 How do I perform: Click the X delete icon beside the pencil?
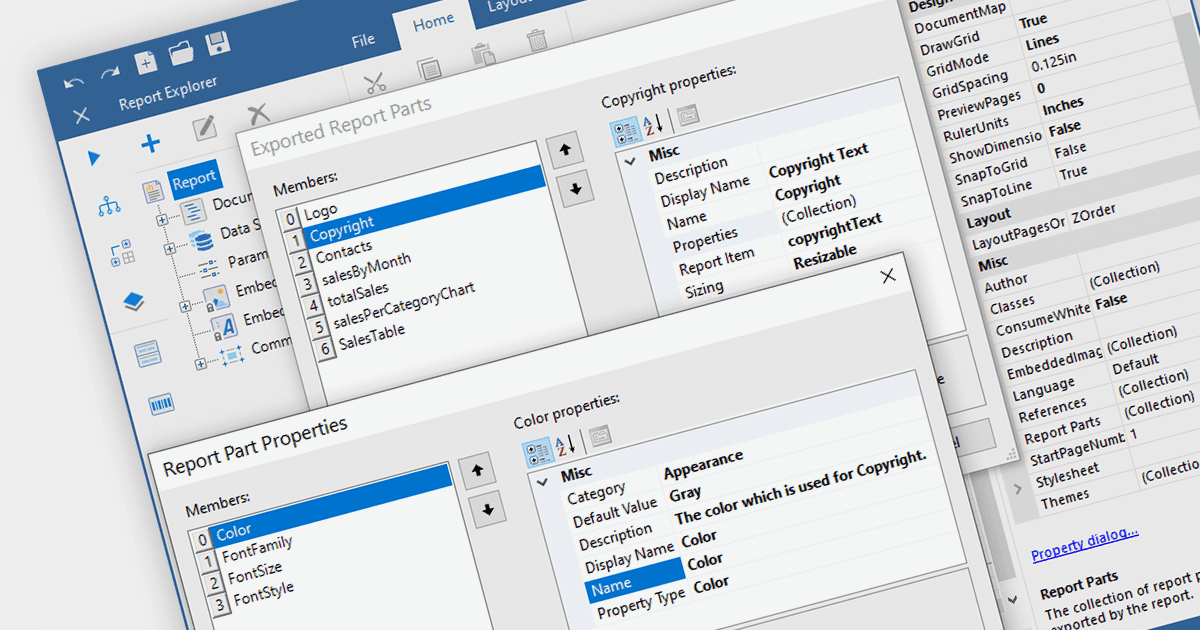(258, 112)
